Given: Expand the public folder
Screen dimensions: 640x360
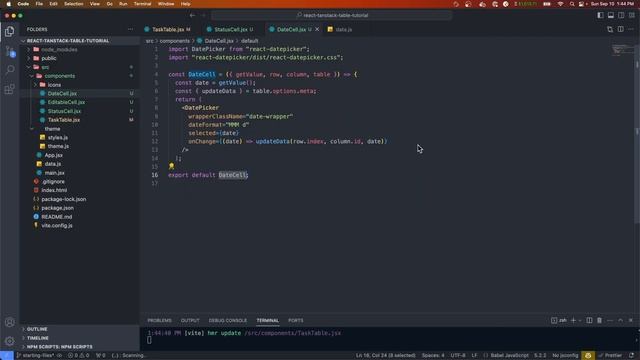Looking at the screenshot, I should tap(80, 58).
